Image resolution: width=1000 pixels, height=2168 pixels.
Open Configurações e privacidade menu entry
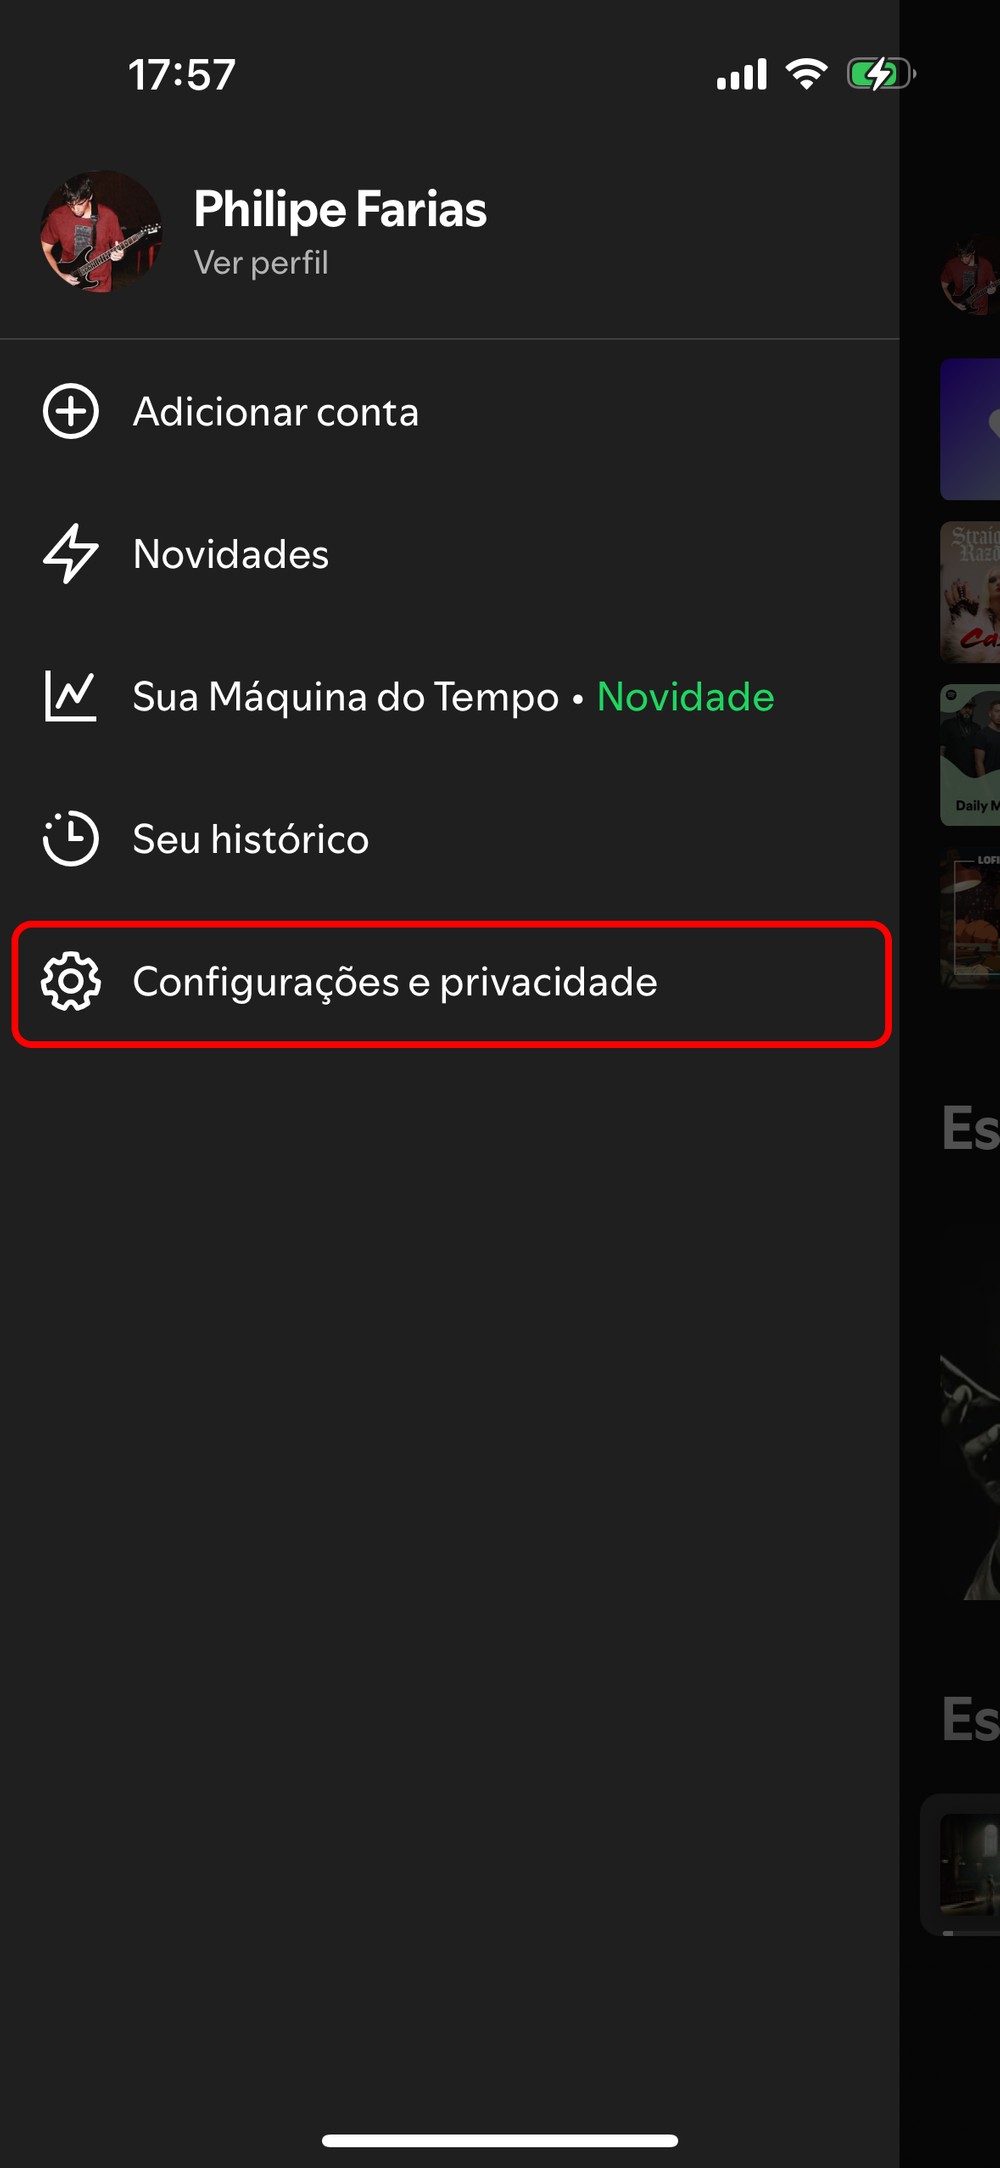tap(451, 984)
